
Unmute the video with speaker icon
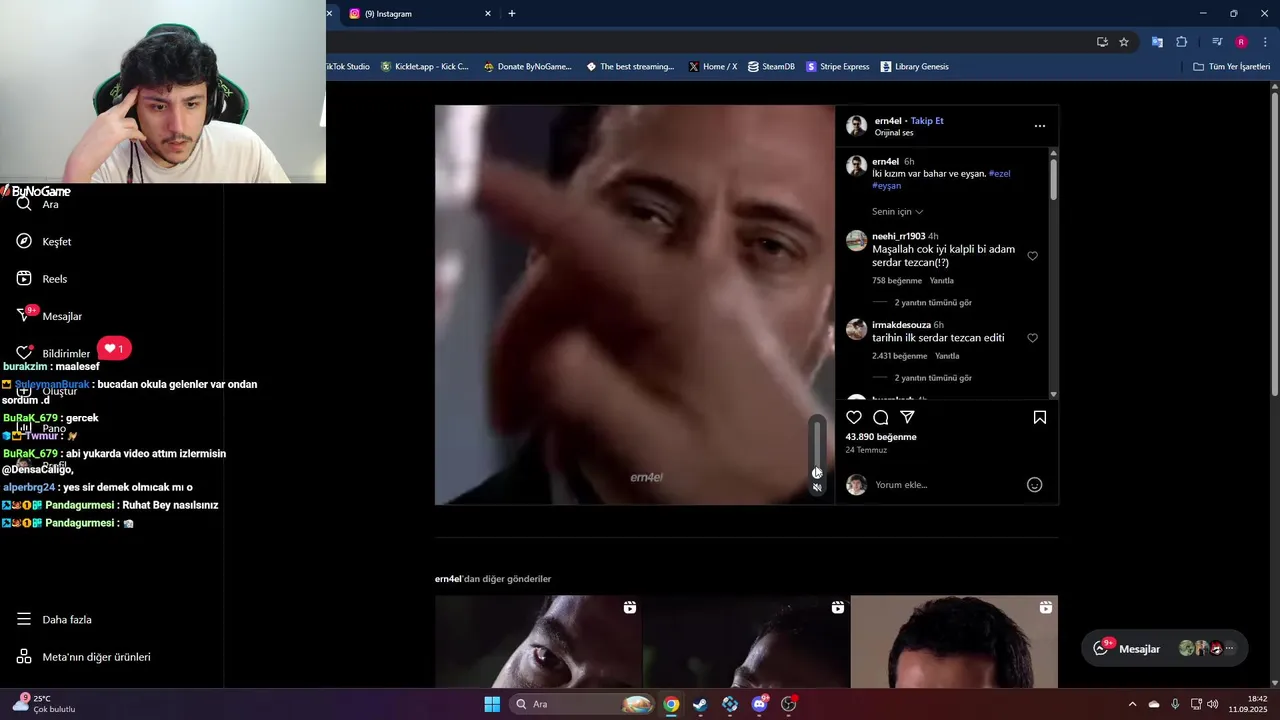(x=817, y=488)
